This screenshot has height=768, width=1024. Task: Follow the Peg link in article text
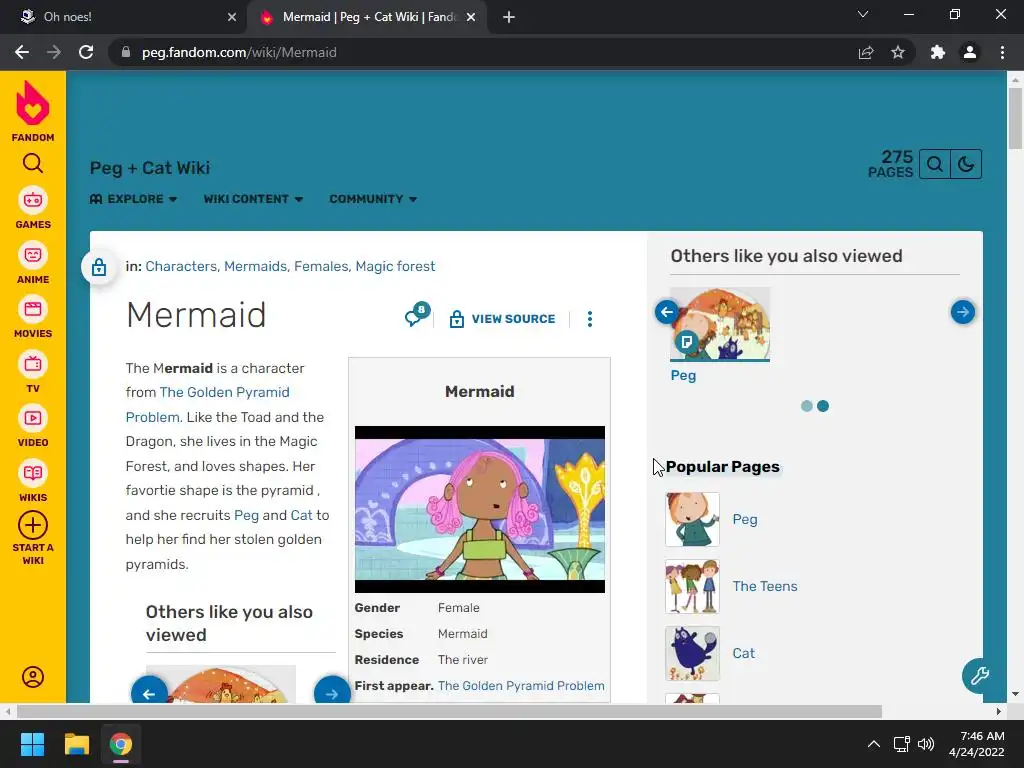(246, 515)
